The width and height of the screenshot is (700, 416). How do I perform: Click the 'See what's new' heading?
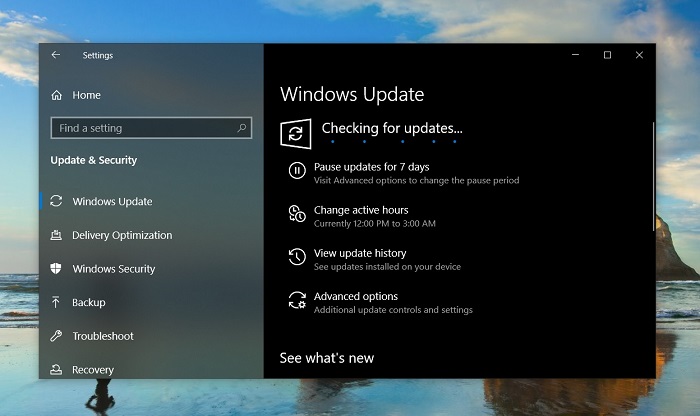(327, 358)
